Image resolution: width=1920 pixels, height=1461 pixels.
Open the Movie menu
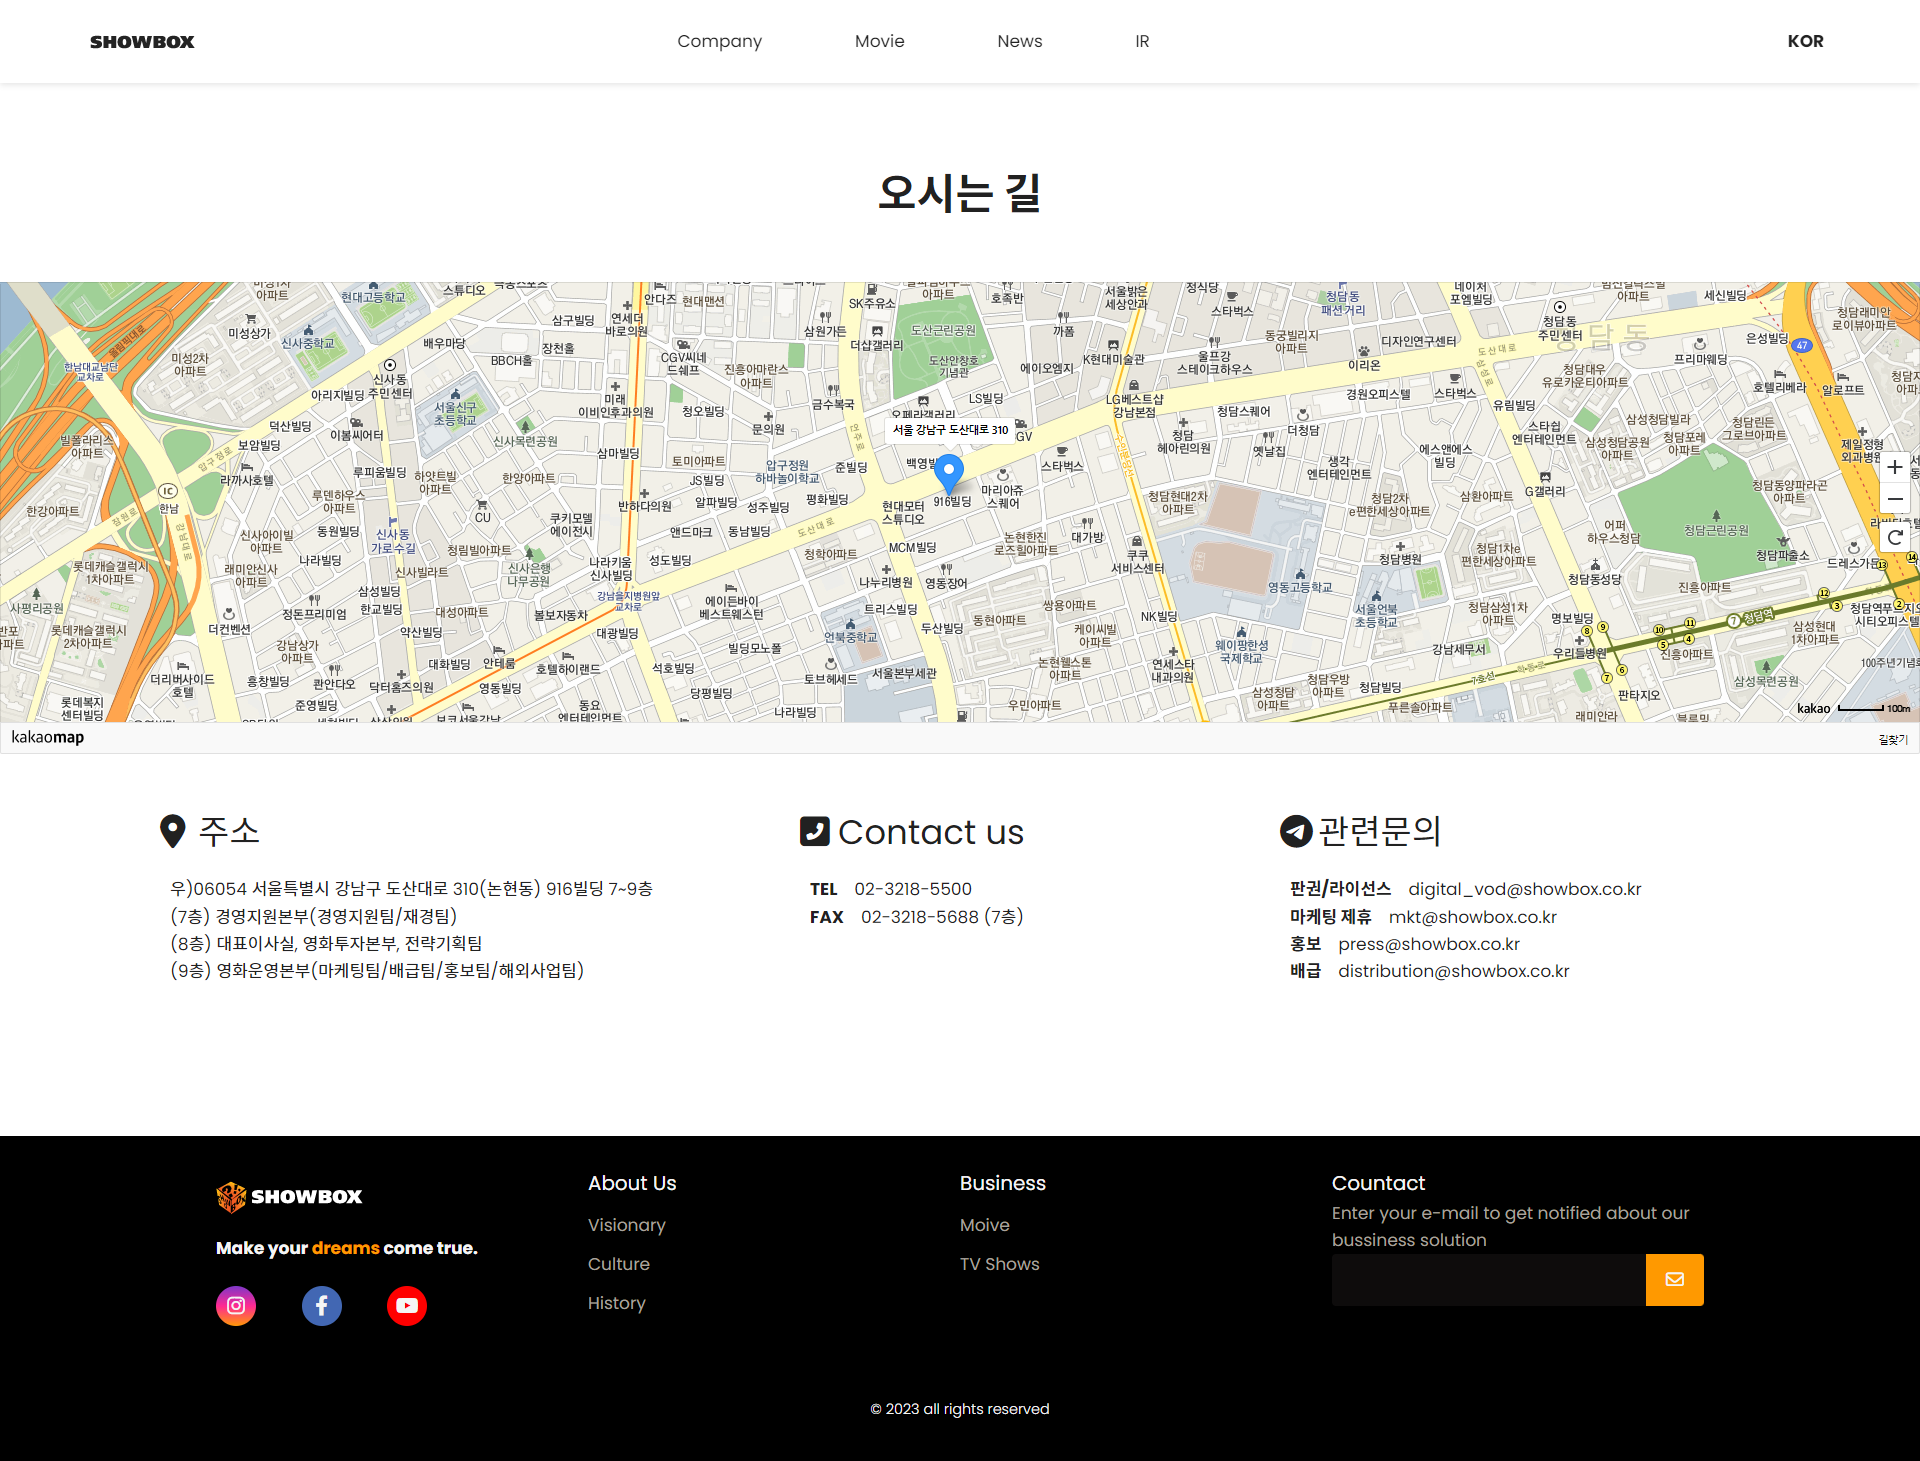879,41
